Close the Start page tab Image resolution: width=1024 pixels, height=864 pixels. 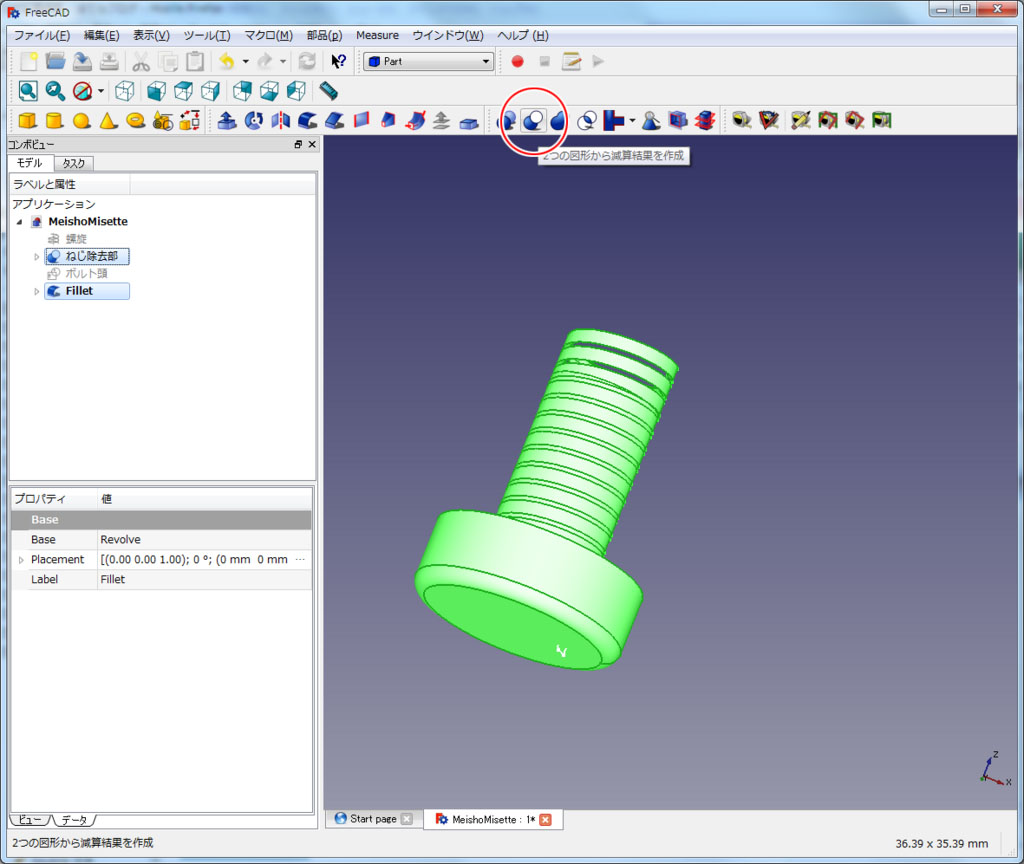(x=406, y=819)
